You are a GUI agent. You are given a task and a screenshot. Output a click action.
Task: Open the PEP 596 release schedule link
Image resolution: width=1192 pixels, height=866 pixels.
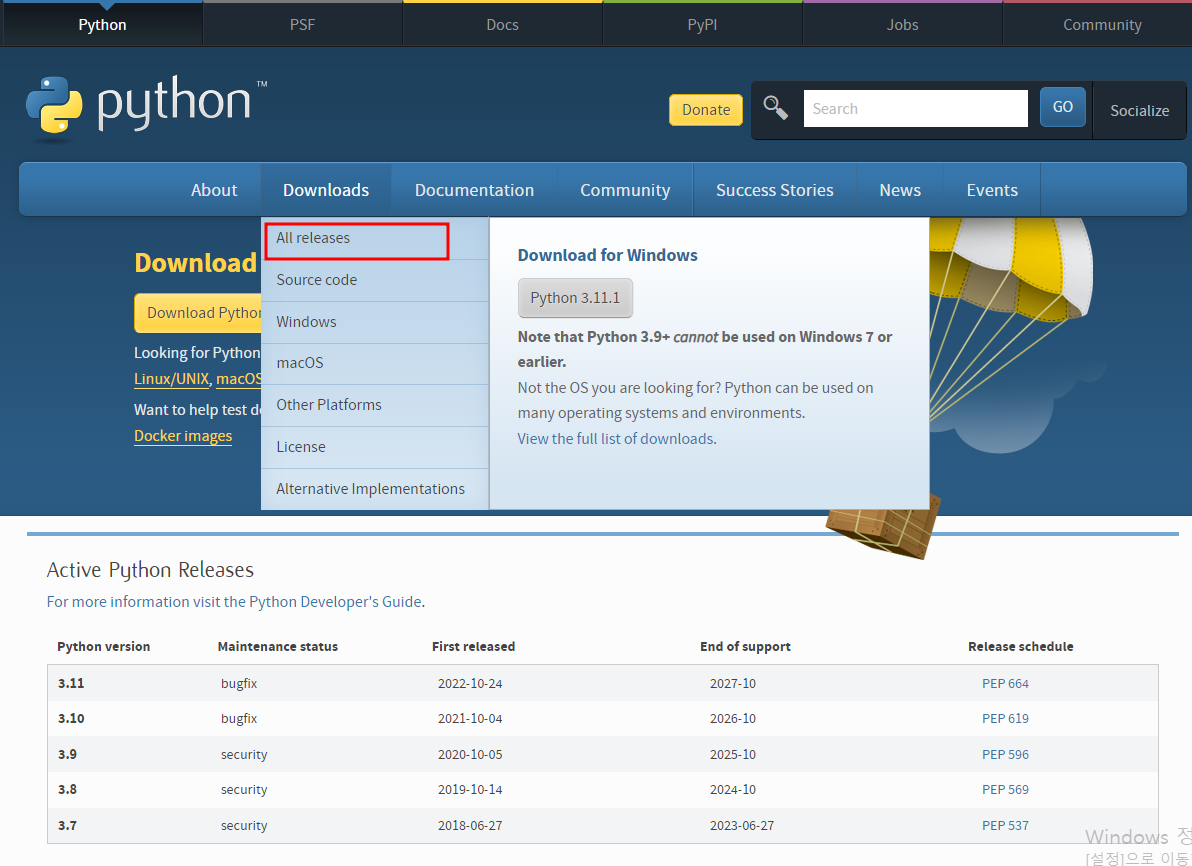click(x=1005, y=754)
